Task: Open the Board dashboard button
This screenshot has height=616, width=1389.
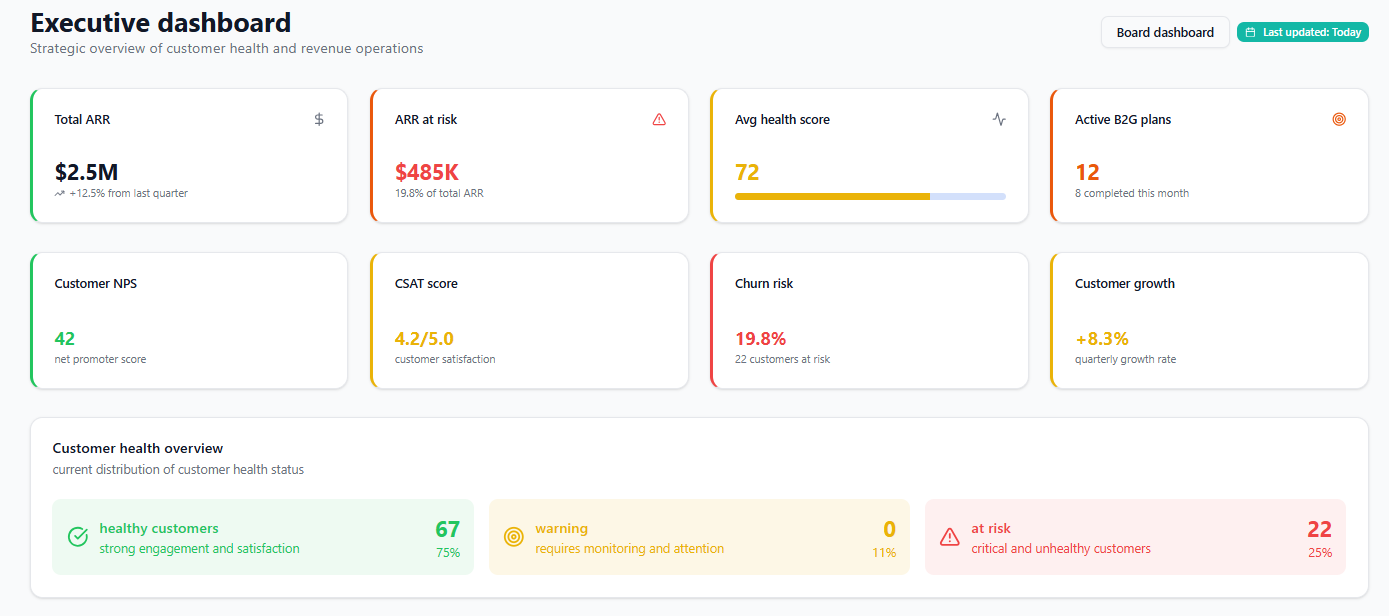Action: pos(1165,32)
